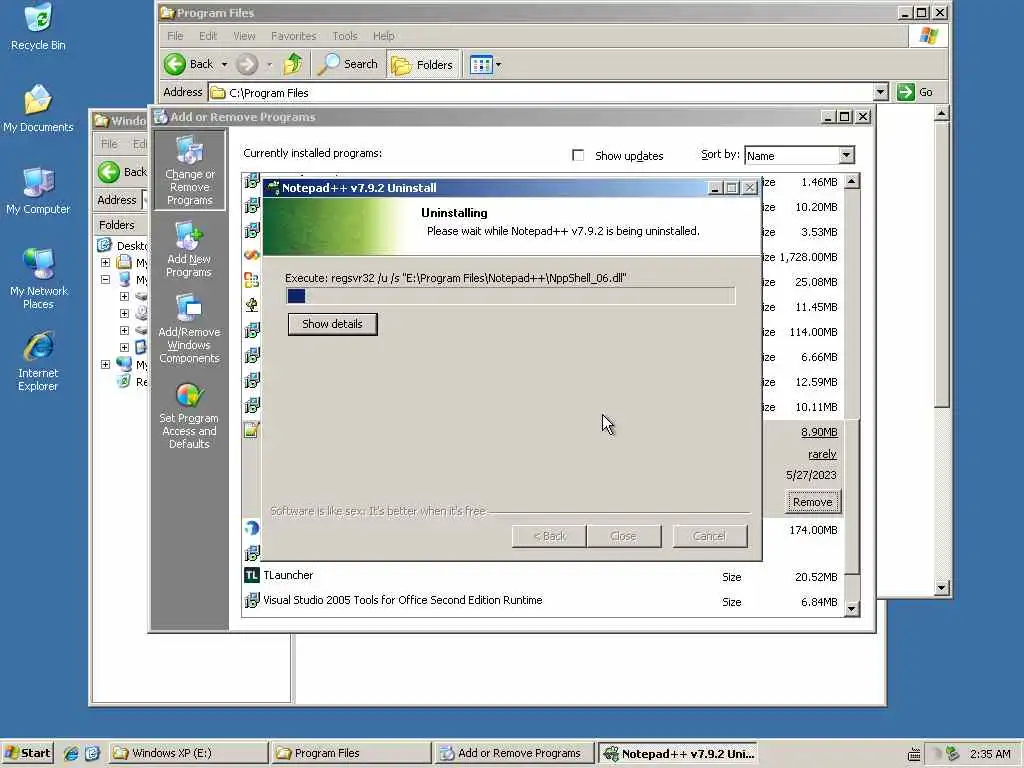Click the Show details button

point(332,324)
